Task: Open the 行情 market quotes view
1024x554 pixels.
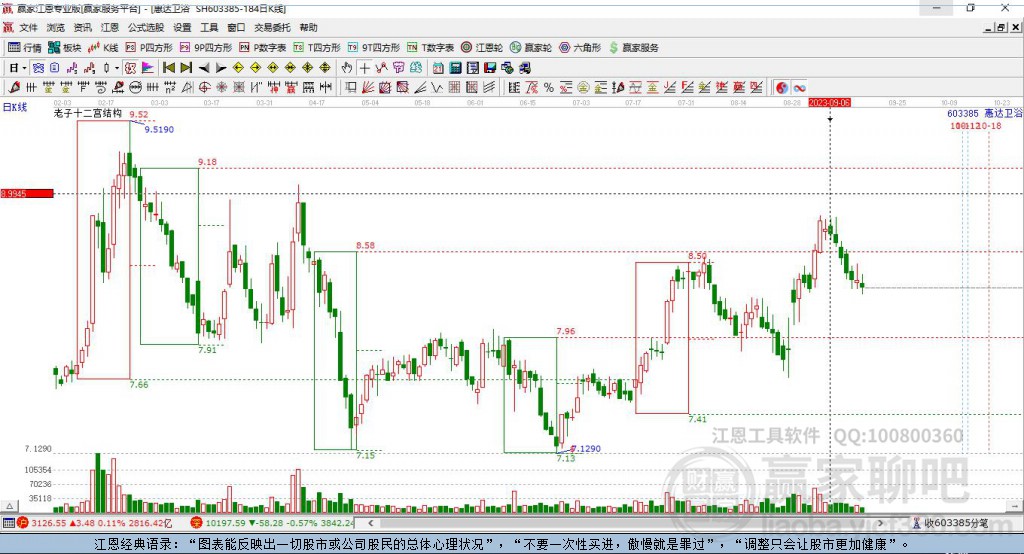Action: click(x=24, y=48)
